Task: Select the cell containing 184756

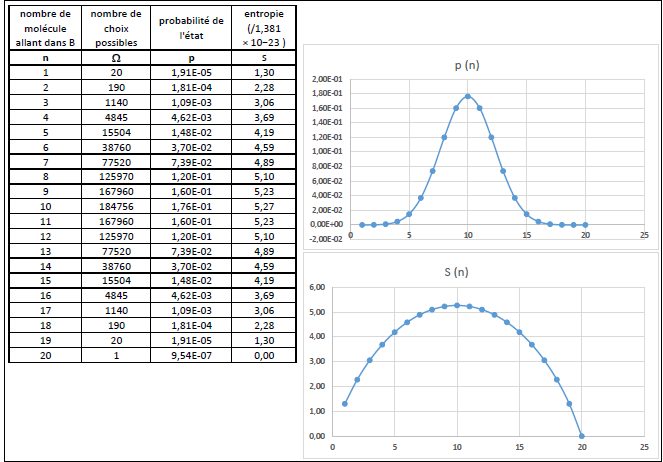Action: tap(116, 207)
